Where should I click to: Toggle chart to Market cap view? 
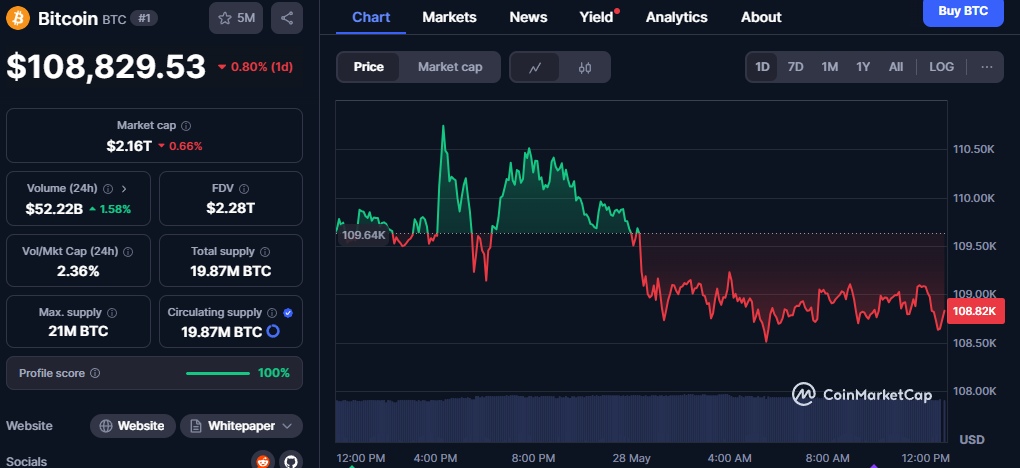(x=450, y=67)
